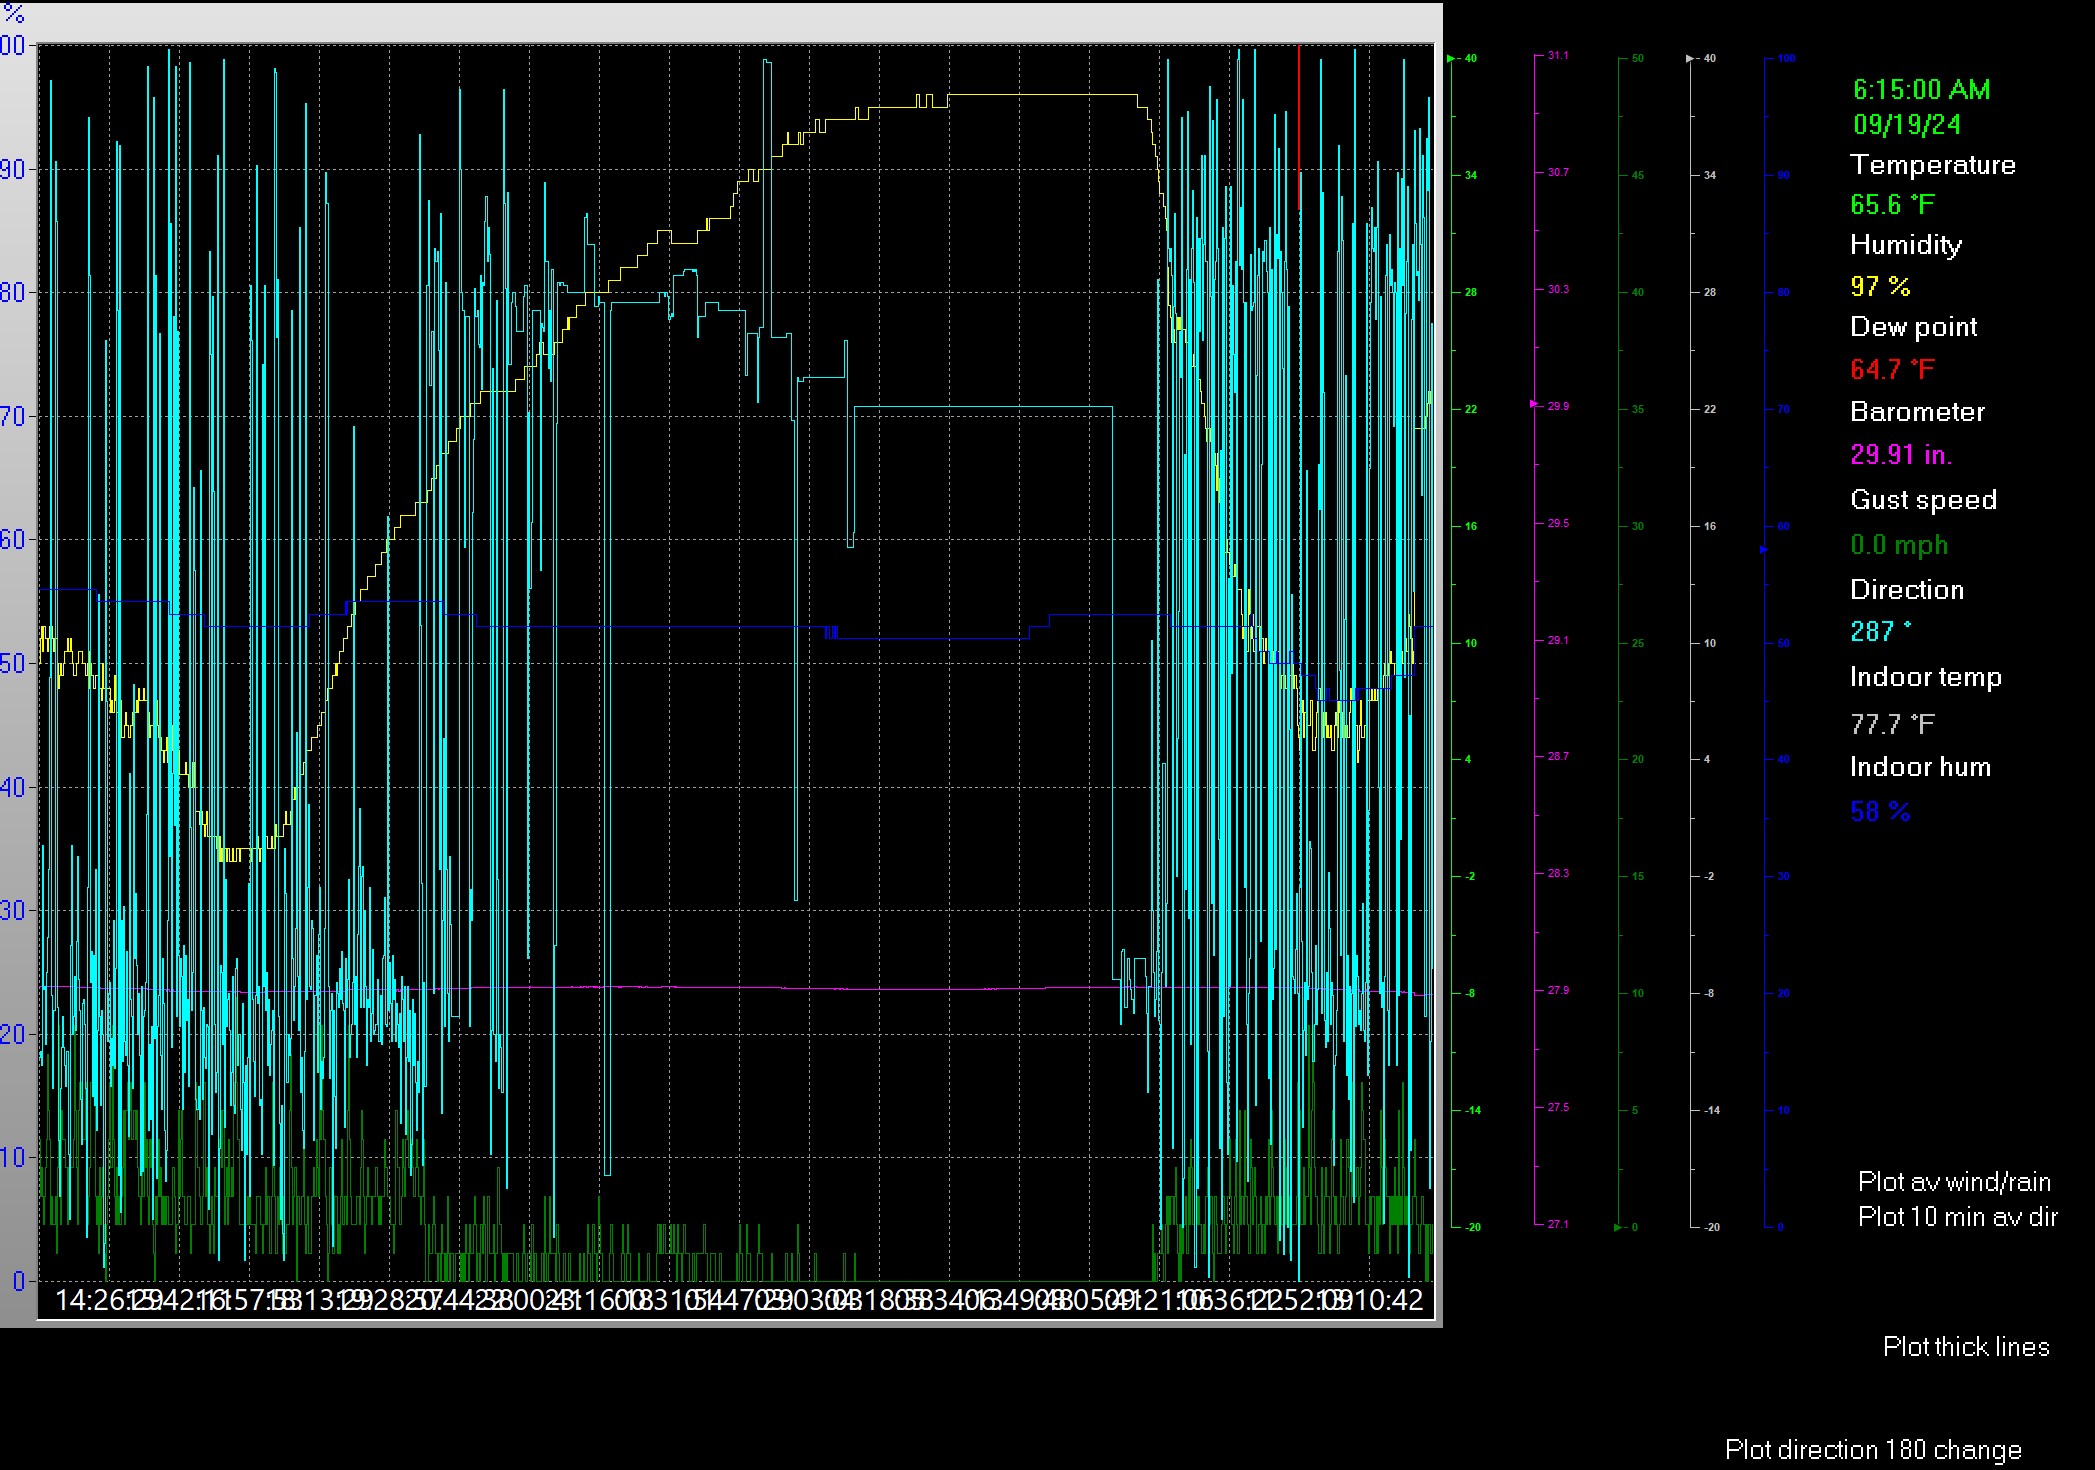2095x1470 pixels.
Task: Toggle Plot av wind/rain option
Action: pos(1954,1182)
